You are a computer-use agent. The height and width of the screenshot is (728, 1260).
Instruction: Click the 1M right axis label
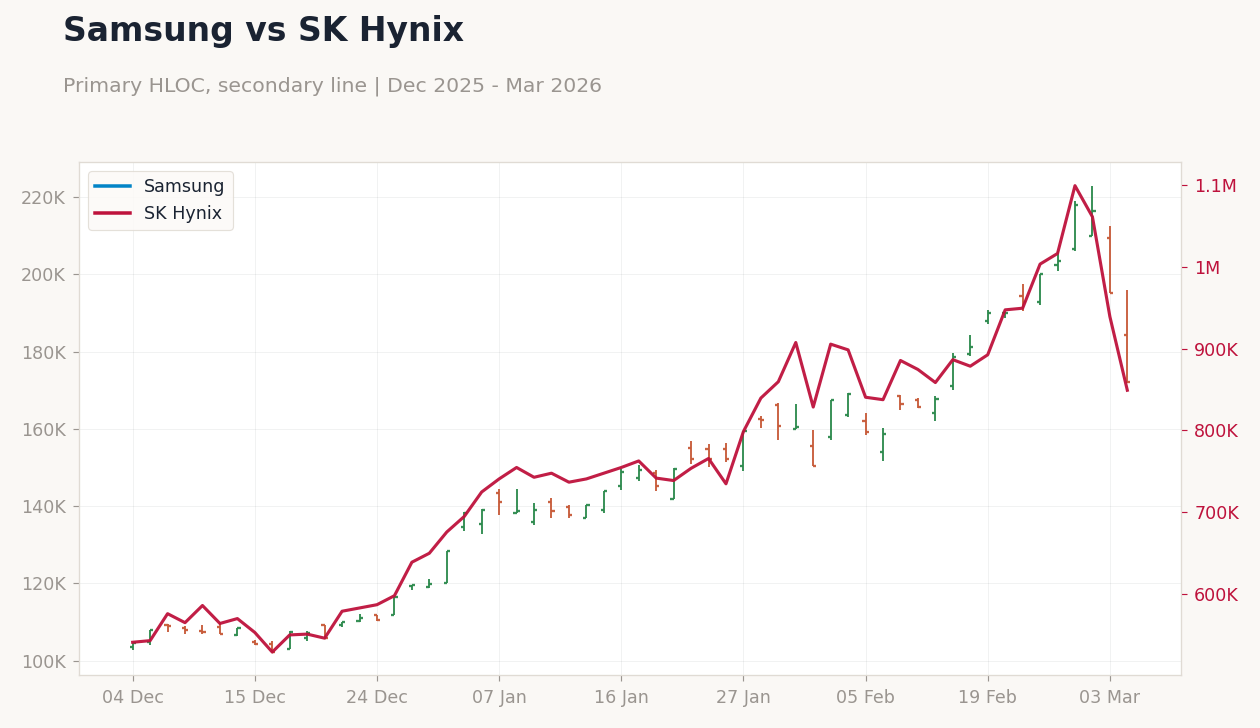pos(1207,268)
